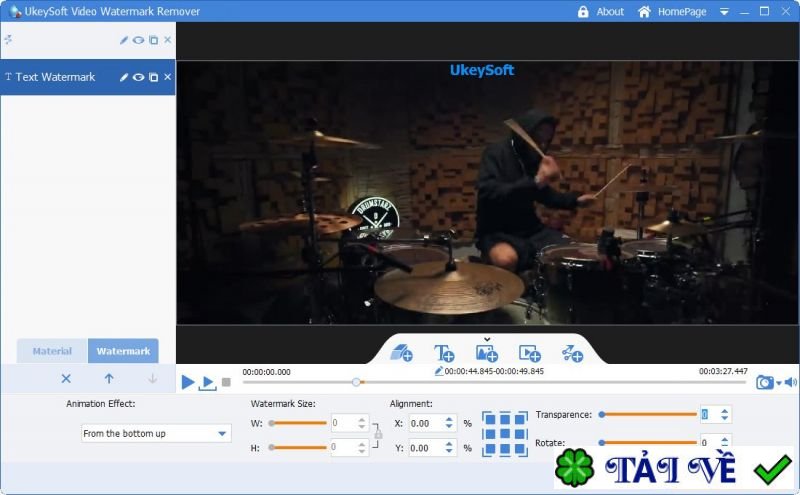Viewport: 800px width, 495px height.
Task: Delete selected watermark with X icon
Action: (66, 379)
